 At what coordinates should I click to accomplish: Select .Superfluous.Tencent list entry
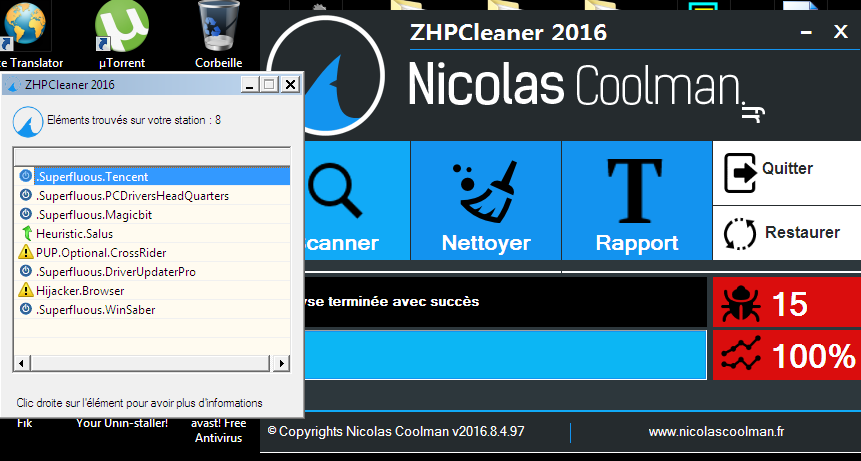pyautogui.click(x=92, y=177)
